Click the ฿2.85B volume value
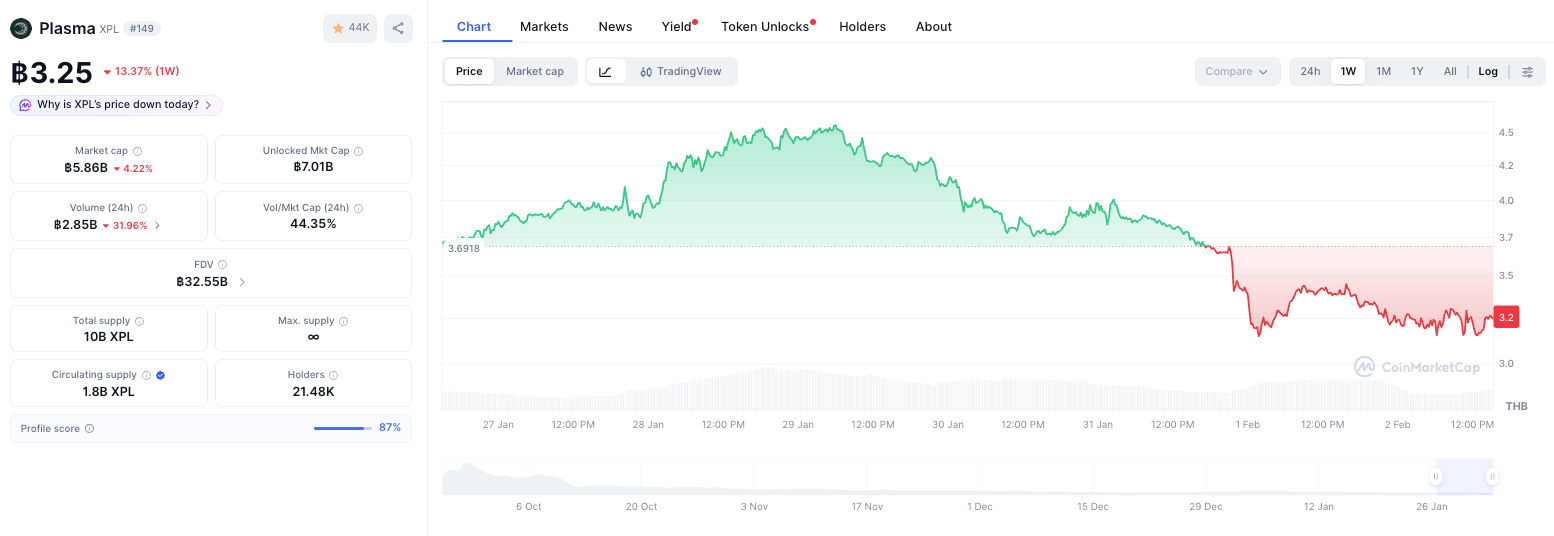 point(75,225)
